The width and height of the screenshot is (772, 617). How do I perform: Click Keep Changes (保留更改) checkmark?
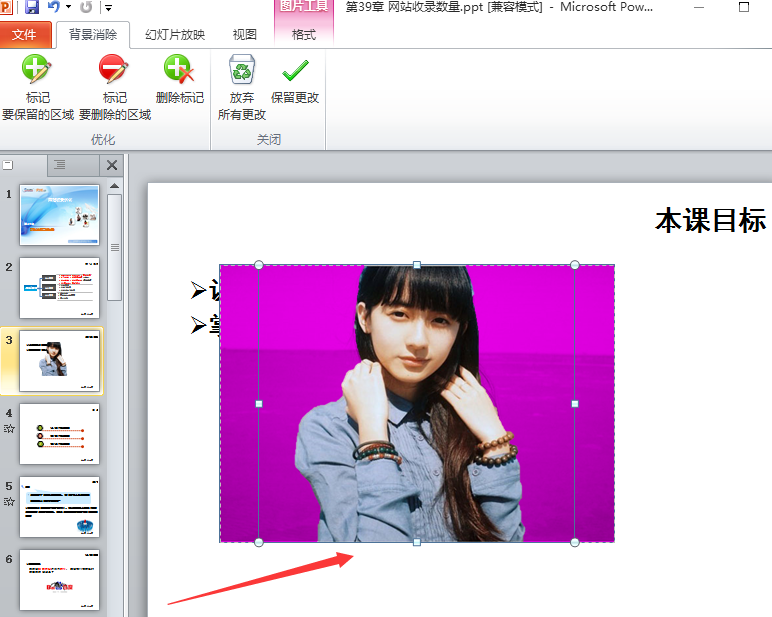[x=295, y=70]
